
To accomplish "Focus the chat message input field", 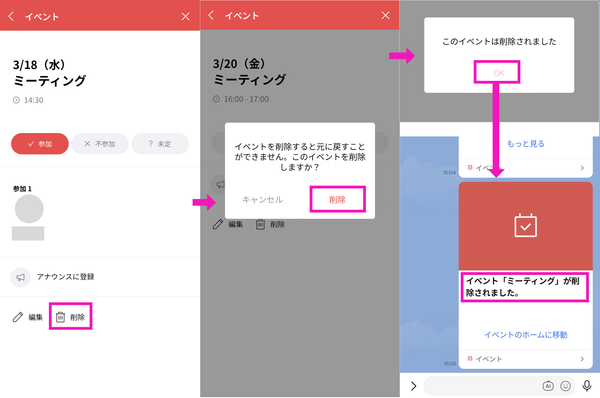I will click(499, 386).
